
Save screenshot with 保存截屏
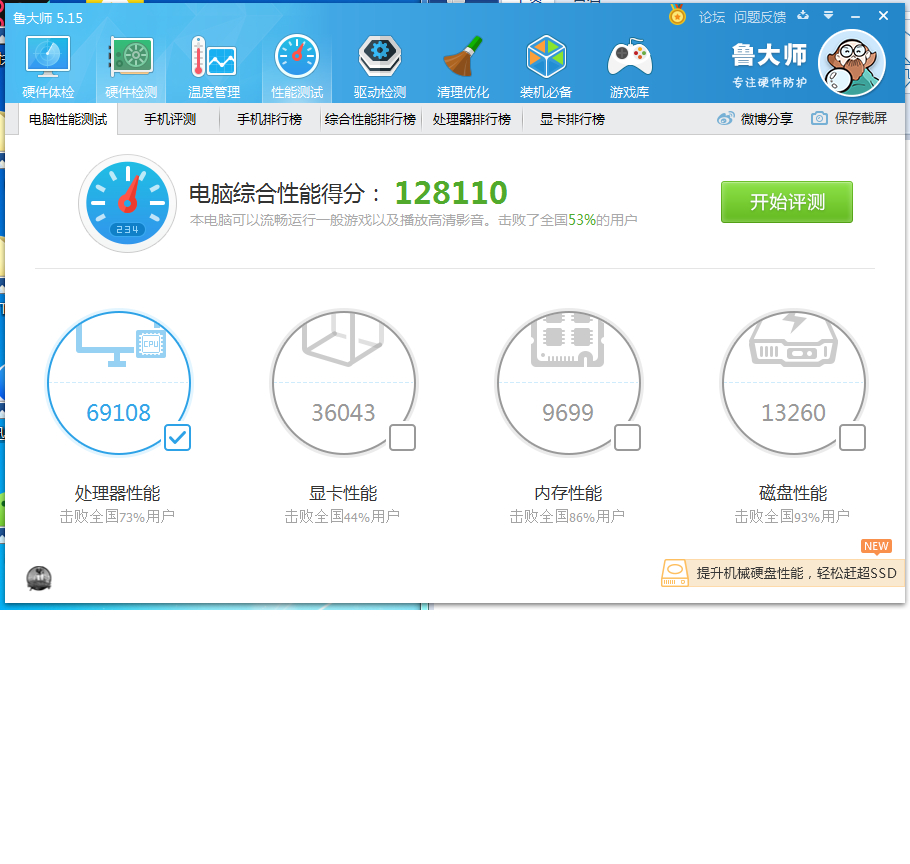[849, 118]
